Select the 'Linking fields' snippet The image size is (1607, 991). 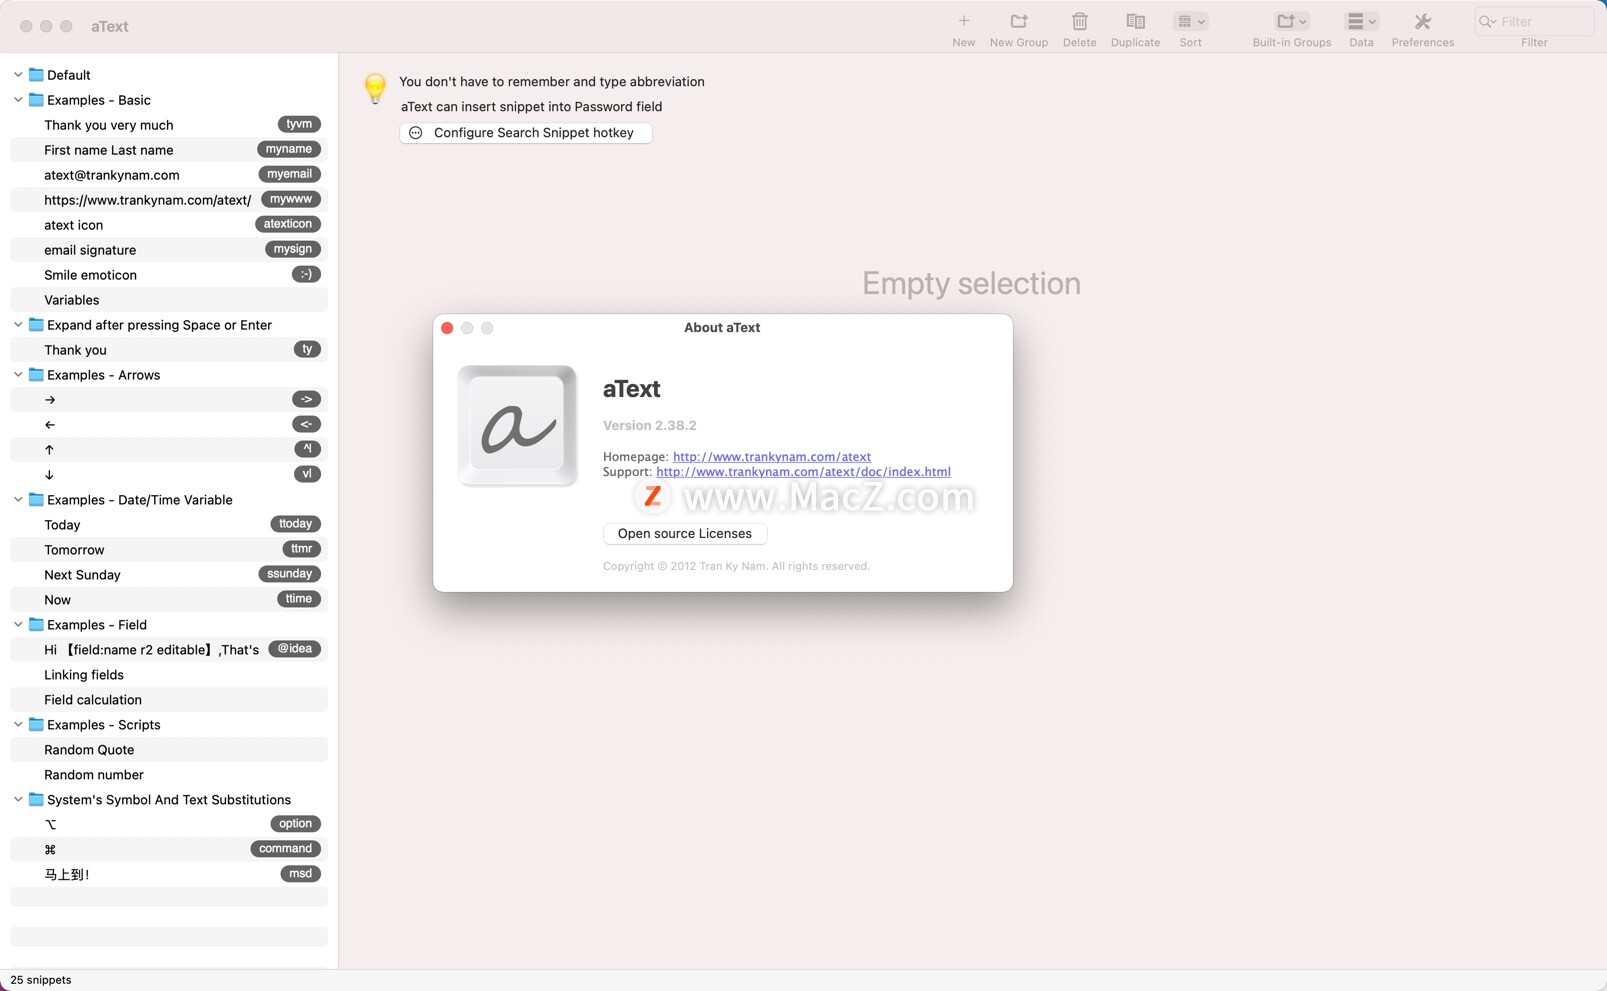169,675
